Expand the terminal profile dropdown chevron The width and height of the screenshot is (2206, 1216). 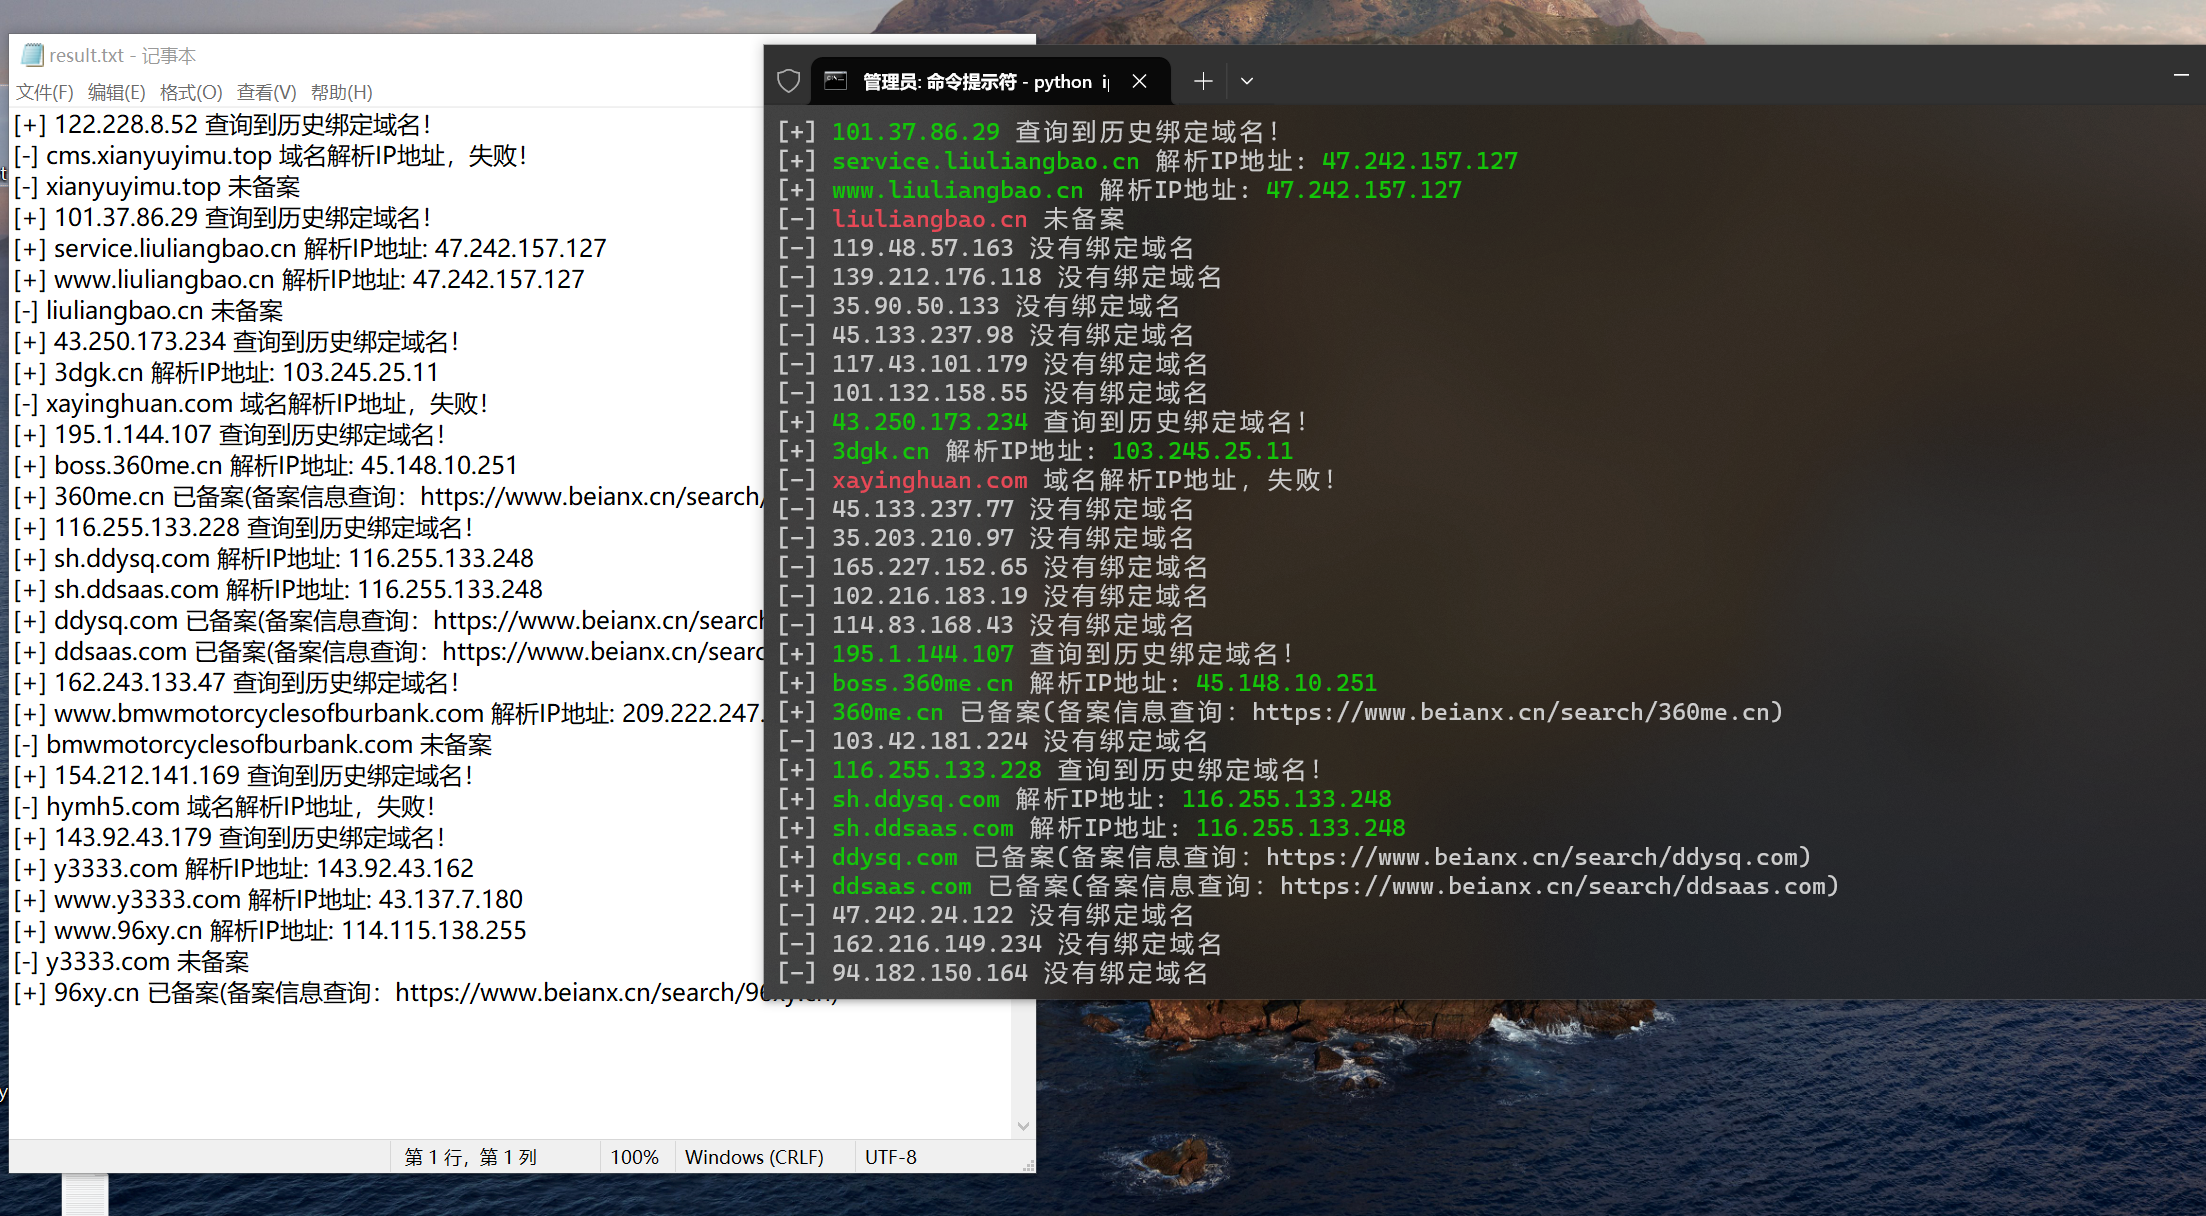1247,81
